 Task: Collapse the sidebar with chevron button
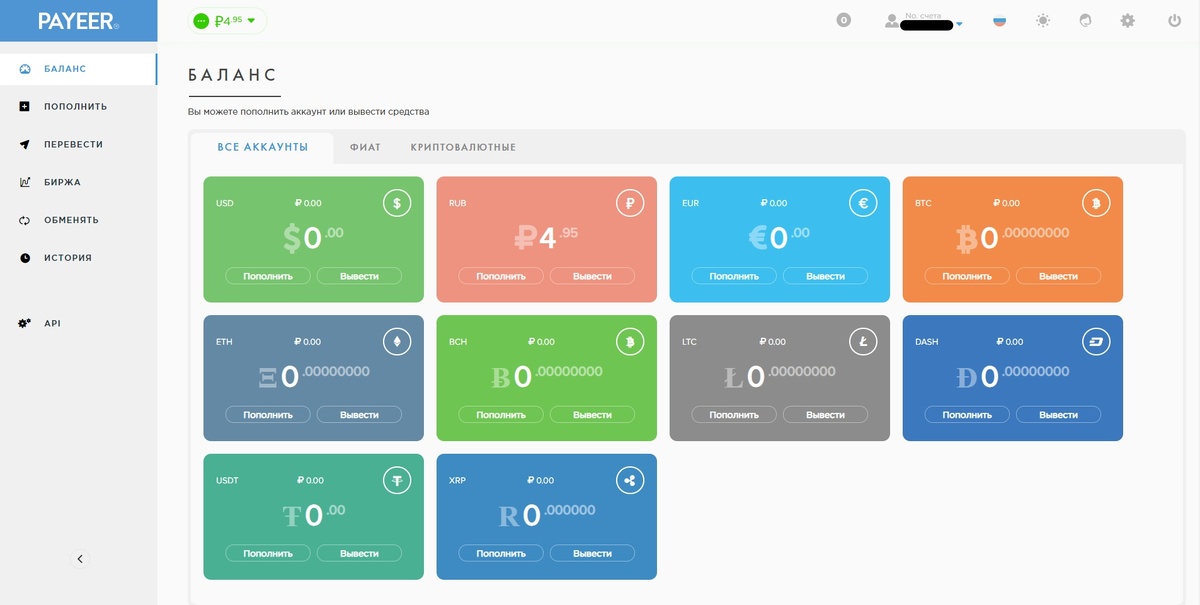(80, 559)
